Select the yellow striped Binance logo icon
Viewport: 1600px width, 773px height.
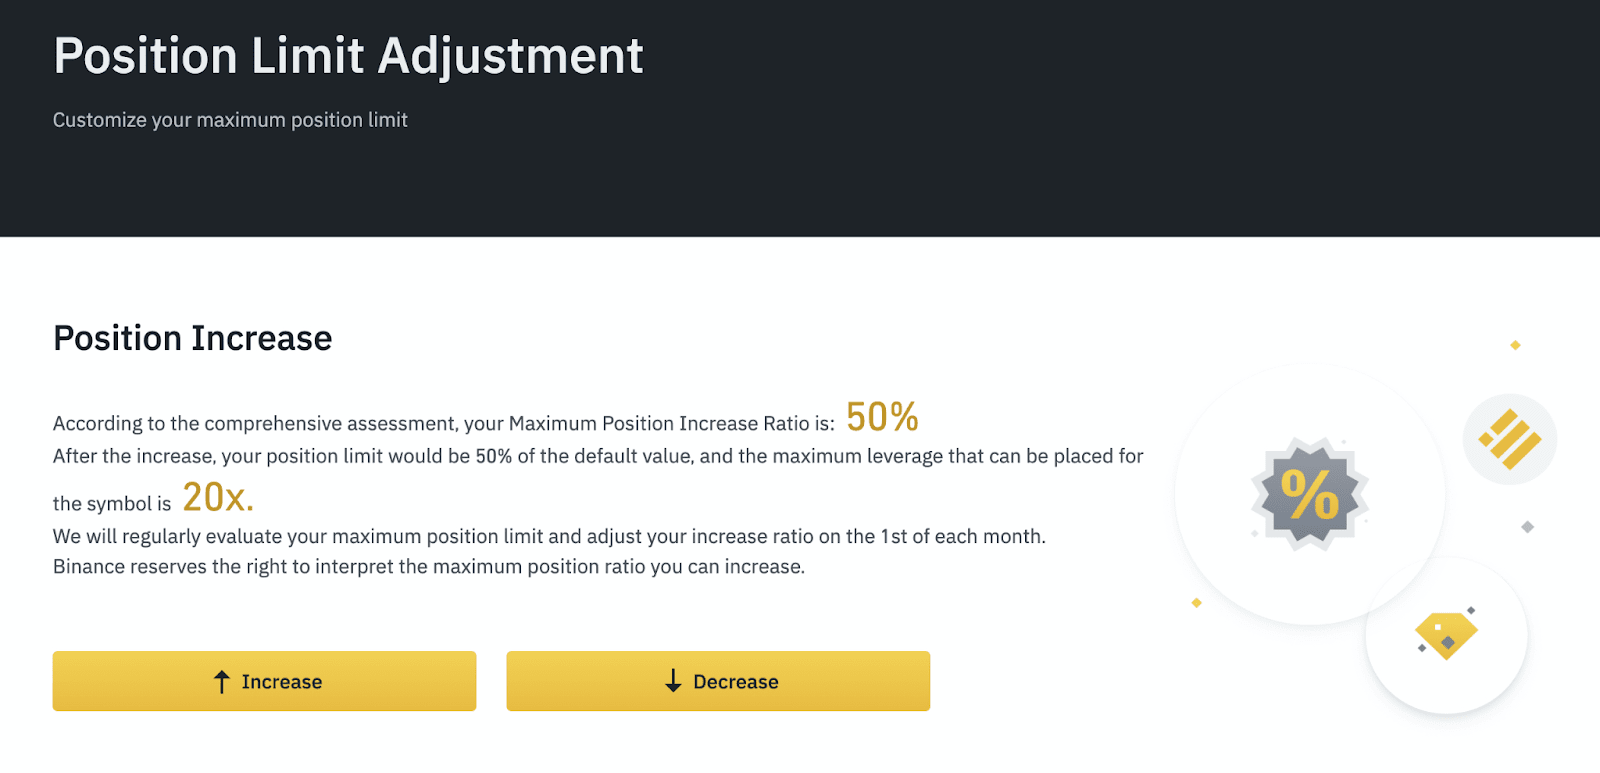(1510, 439)
